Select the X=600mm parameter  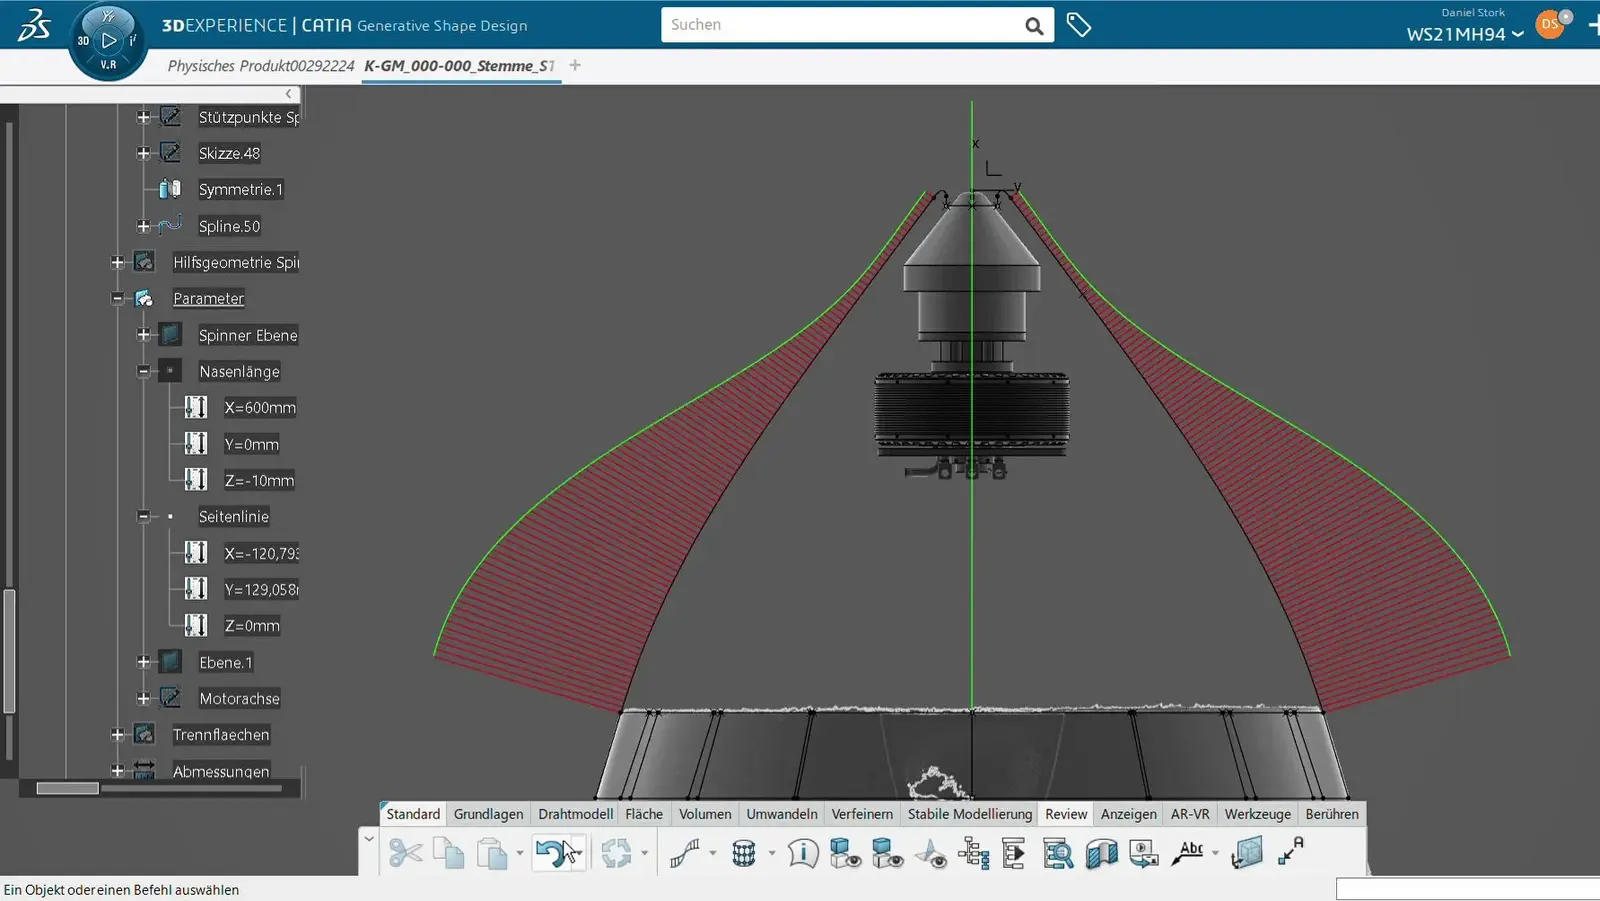point(259,408)
